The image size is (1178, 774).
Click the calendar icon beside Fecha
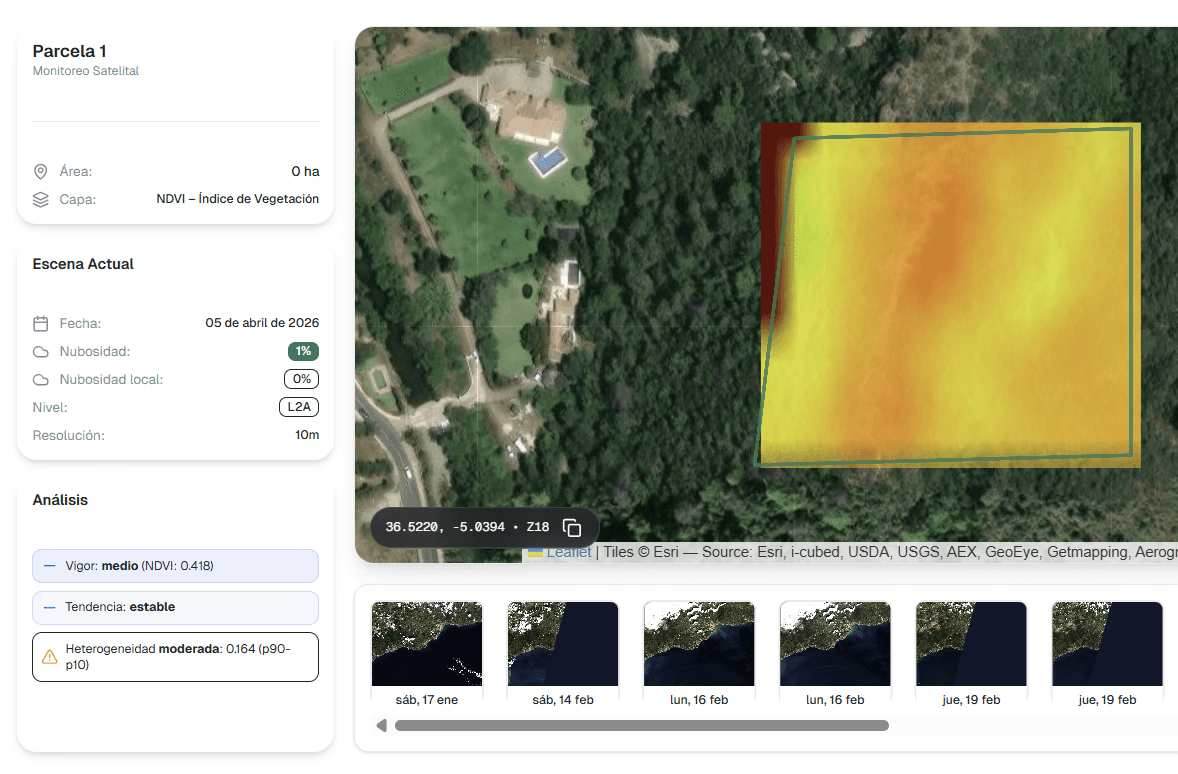pos(41,323)
